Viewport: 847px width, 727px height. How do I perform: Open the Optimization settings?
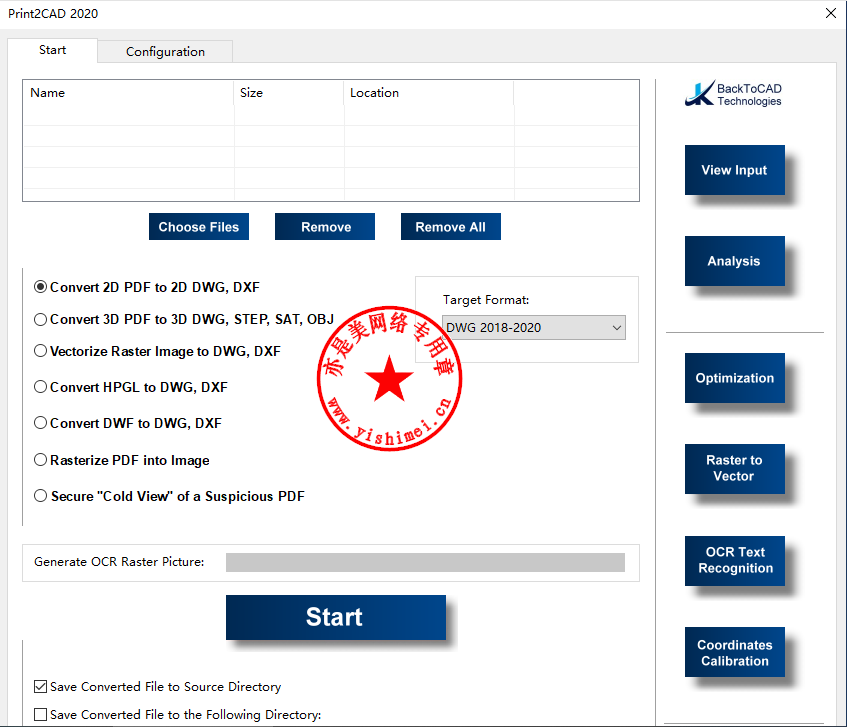click(735, 378)
